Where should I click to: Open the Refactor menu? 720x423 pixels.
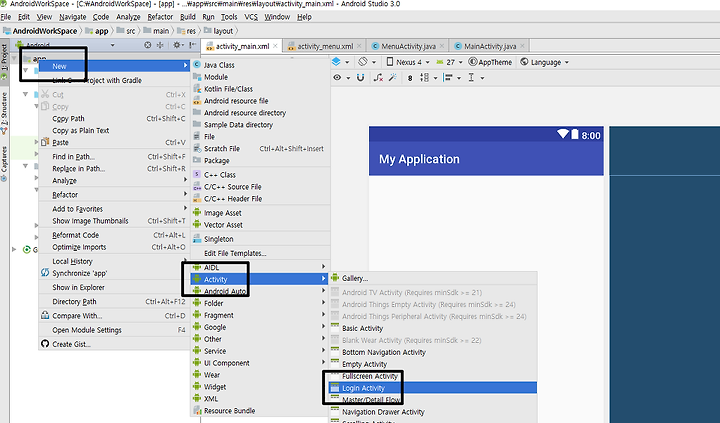[x=160, y=17]
